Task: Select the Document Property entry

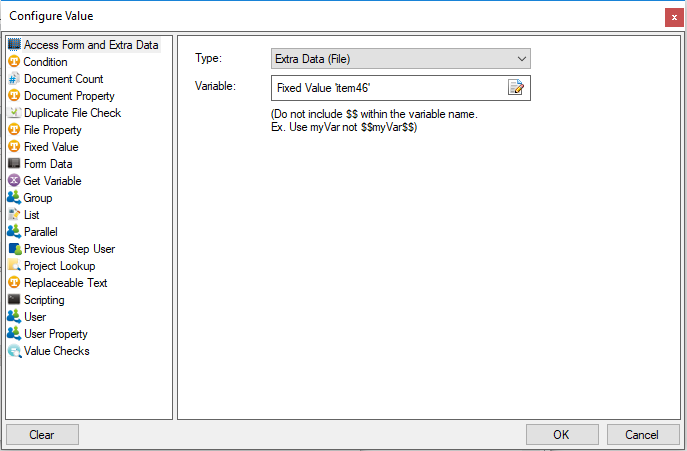Action: point(69,96)
